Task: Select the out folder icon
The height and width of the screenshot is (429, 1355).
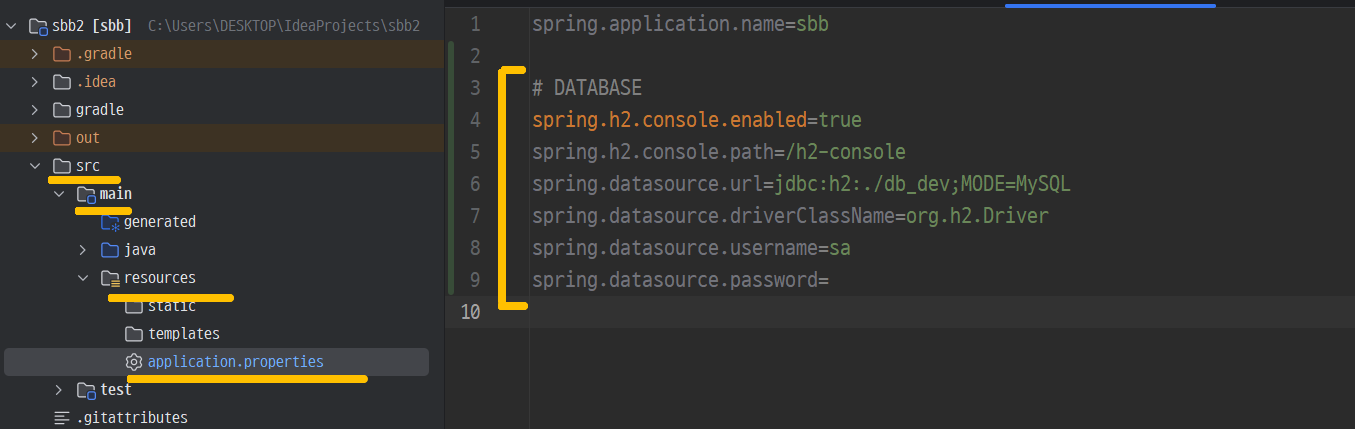Action: (x=62, y=138)
